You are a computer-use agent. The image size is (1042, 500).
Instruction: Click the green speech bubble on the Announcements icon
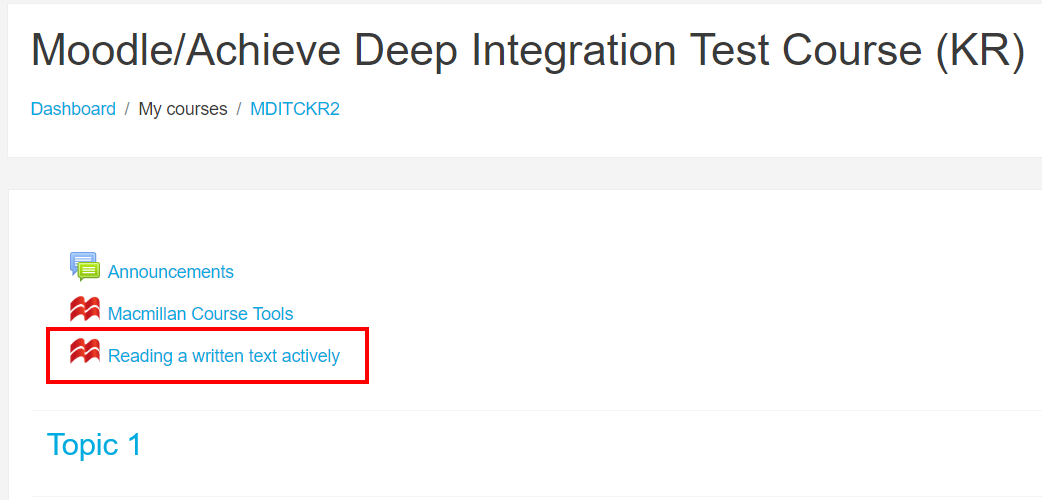click(89, 271)
